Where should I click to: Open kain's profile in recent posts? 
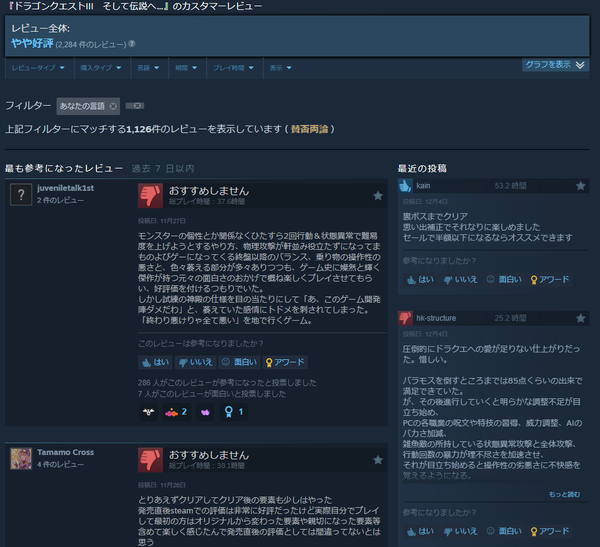click(x=423, y=186)
